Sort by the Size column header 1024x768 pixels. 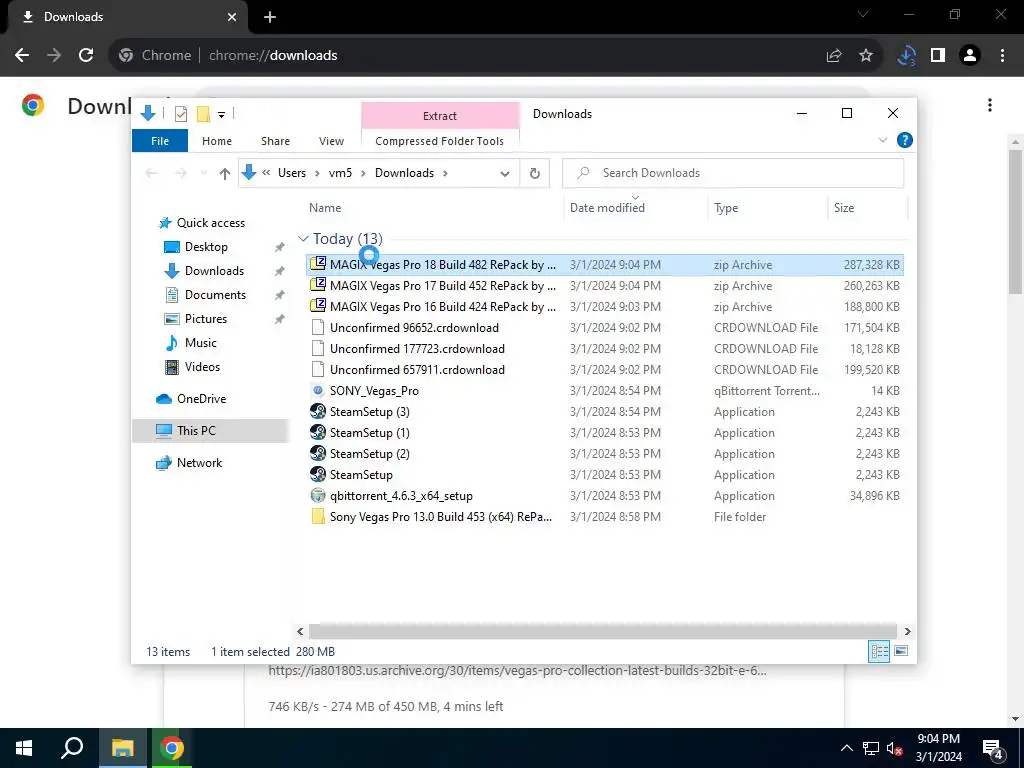click(x=844, y=208)
